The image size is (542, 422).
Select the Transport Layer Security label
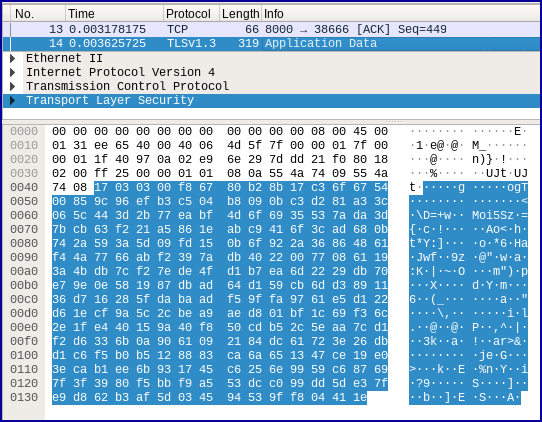(110, 100)
